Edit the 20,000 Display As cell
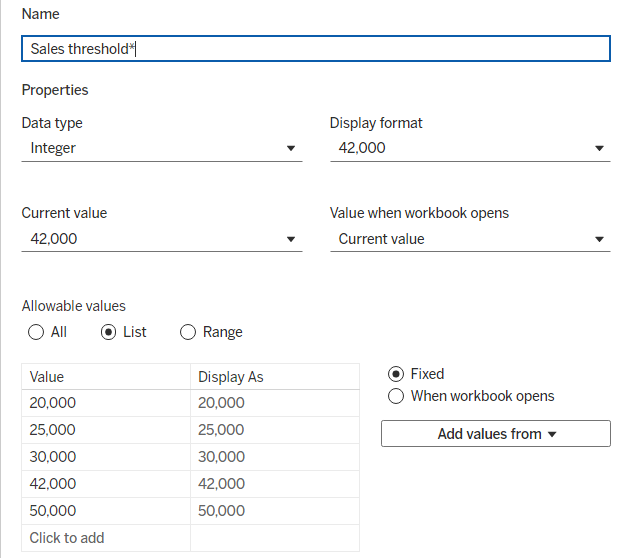The width and height of the screenshot is (630, 558). pyautogui.click(x=274, y=403)
